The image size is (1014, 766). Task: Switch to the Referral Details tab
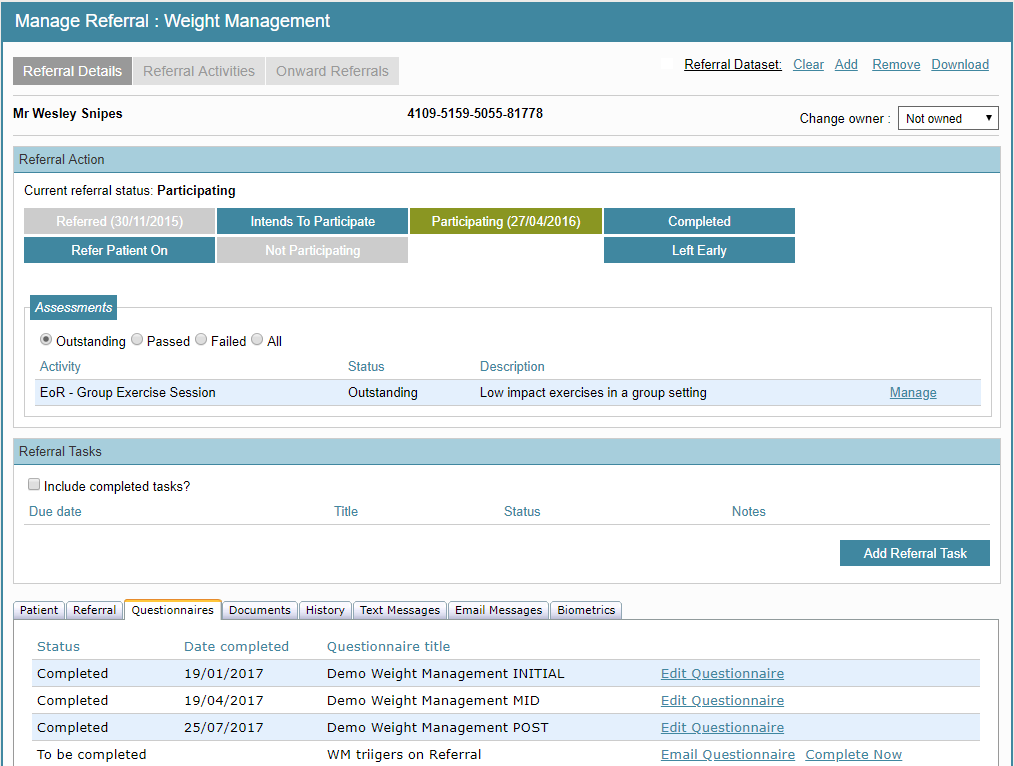tap(72, 71)
